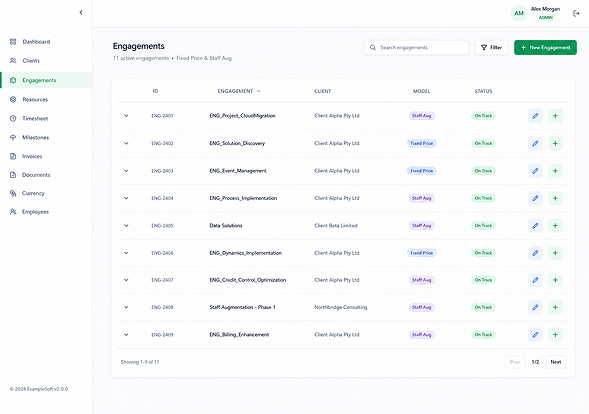
Task: Expand the ENG-2401 row details
Action: point(126,116)
